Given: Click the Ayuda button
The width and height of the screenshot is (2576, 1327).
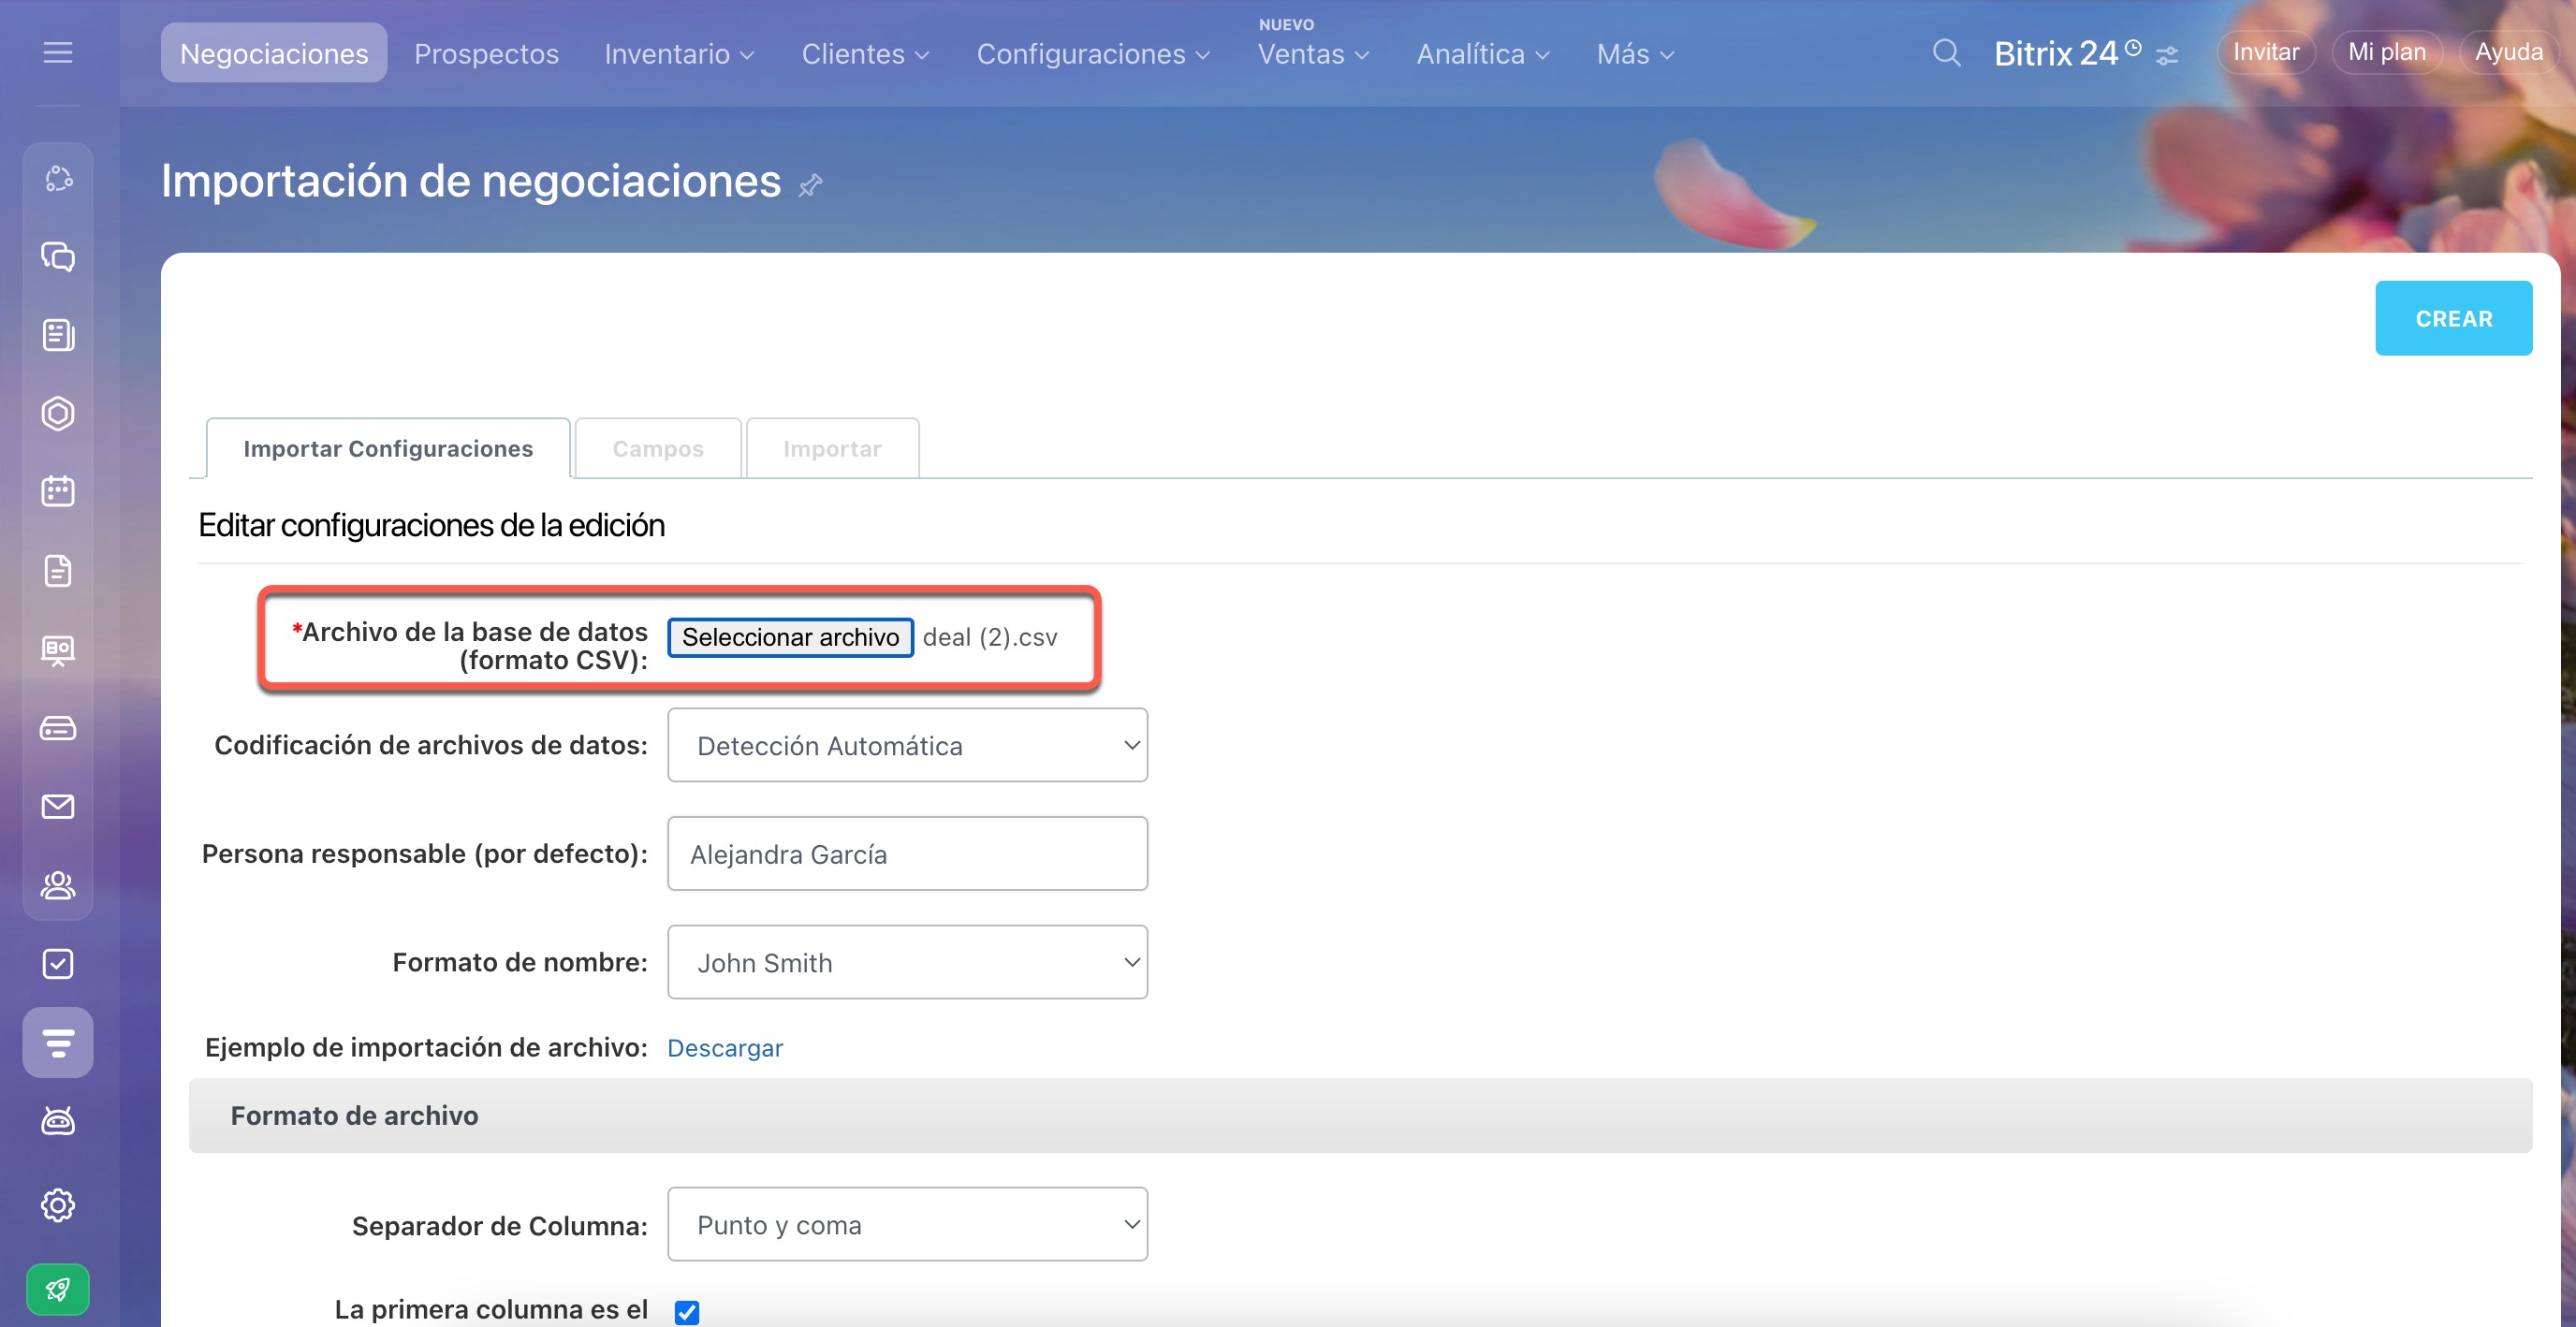Looking at the screenshot, I should pos(2508,52).
